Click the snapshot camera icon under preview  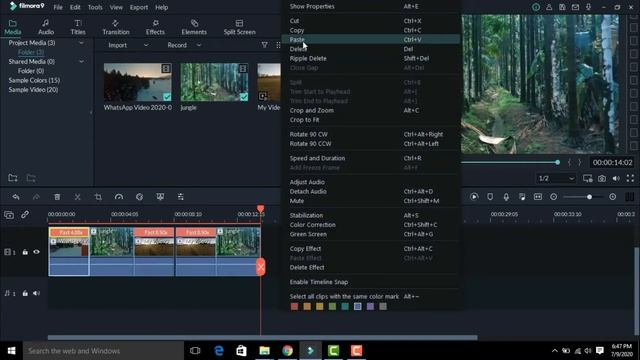tap(602, 178)
